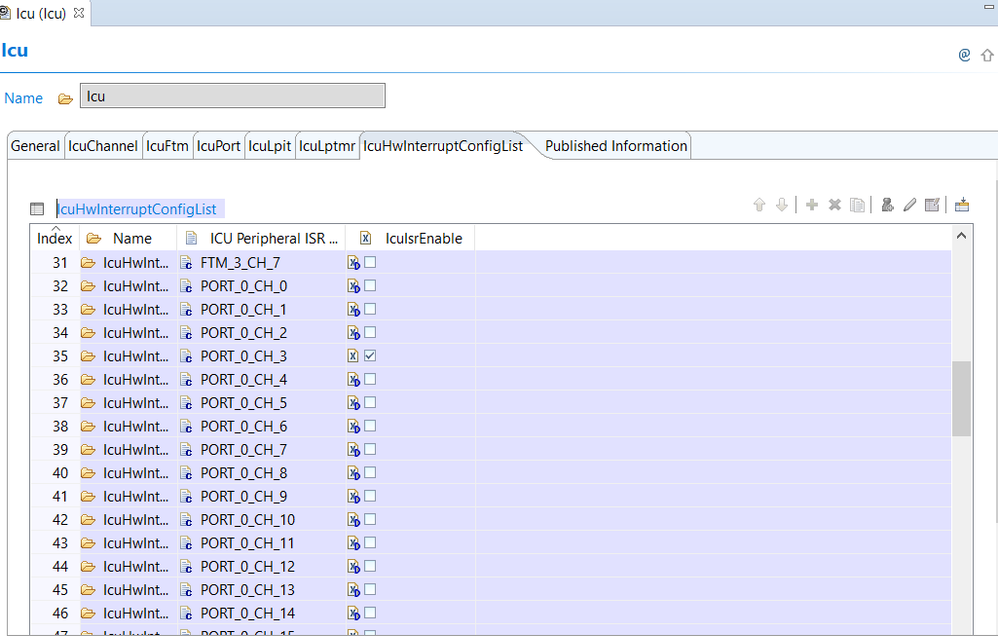Click the derived-value icon in PORT_0_CH_0 row

click(x=353, y=286)
